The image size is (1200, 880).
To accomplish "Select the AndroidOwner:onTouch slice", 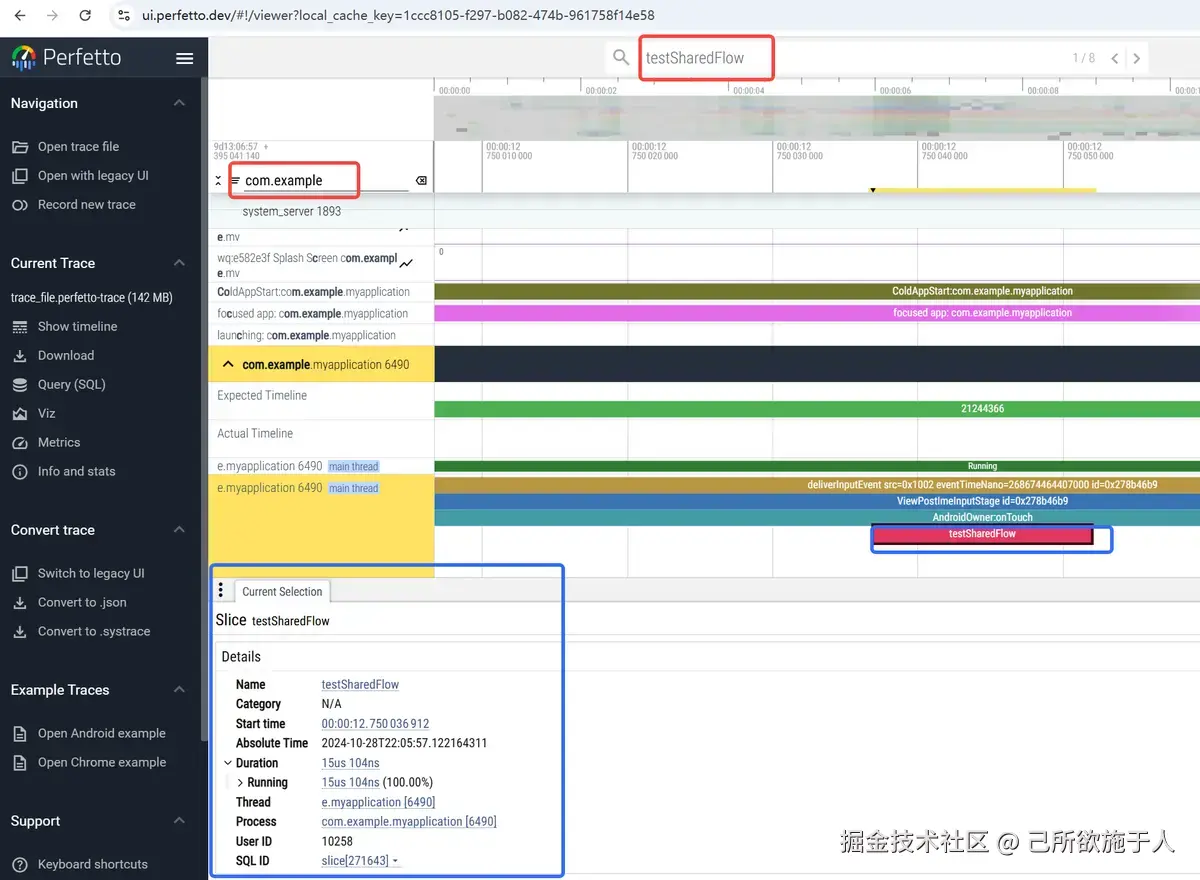I will [x=817, y=518].
